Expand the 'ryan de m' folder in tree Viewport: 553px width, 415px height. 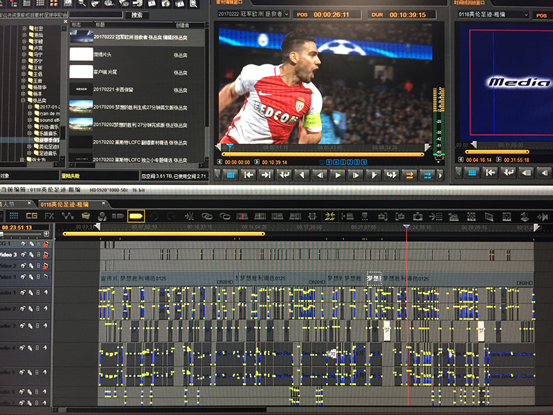[x=30, y=114]
